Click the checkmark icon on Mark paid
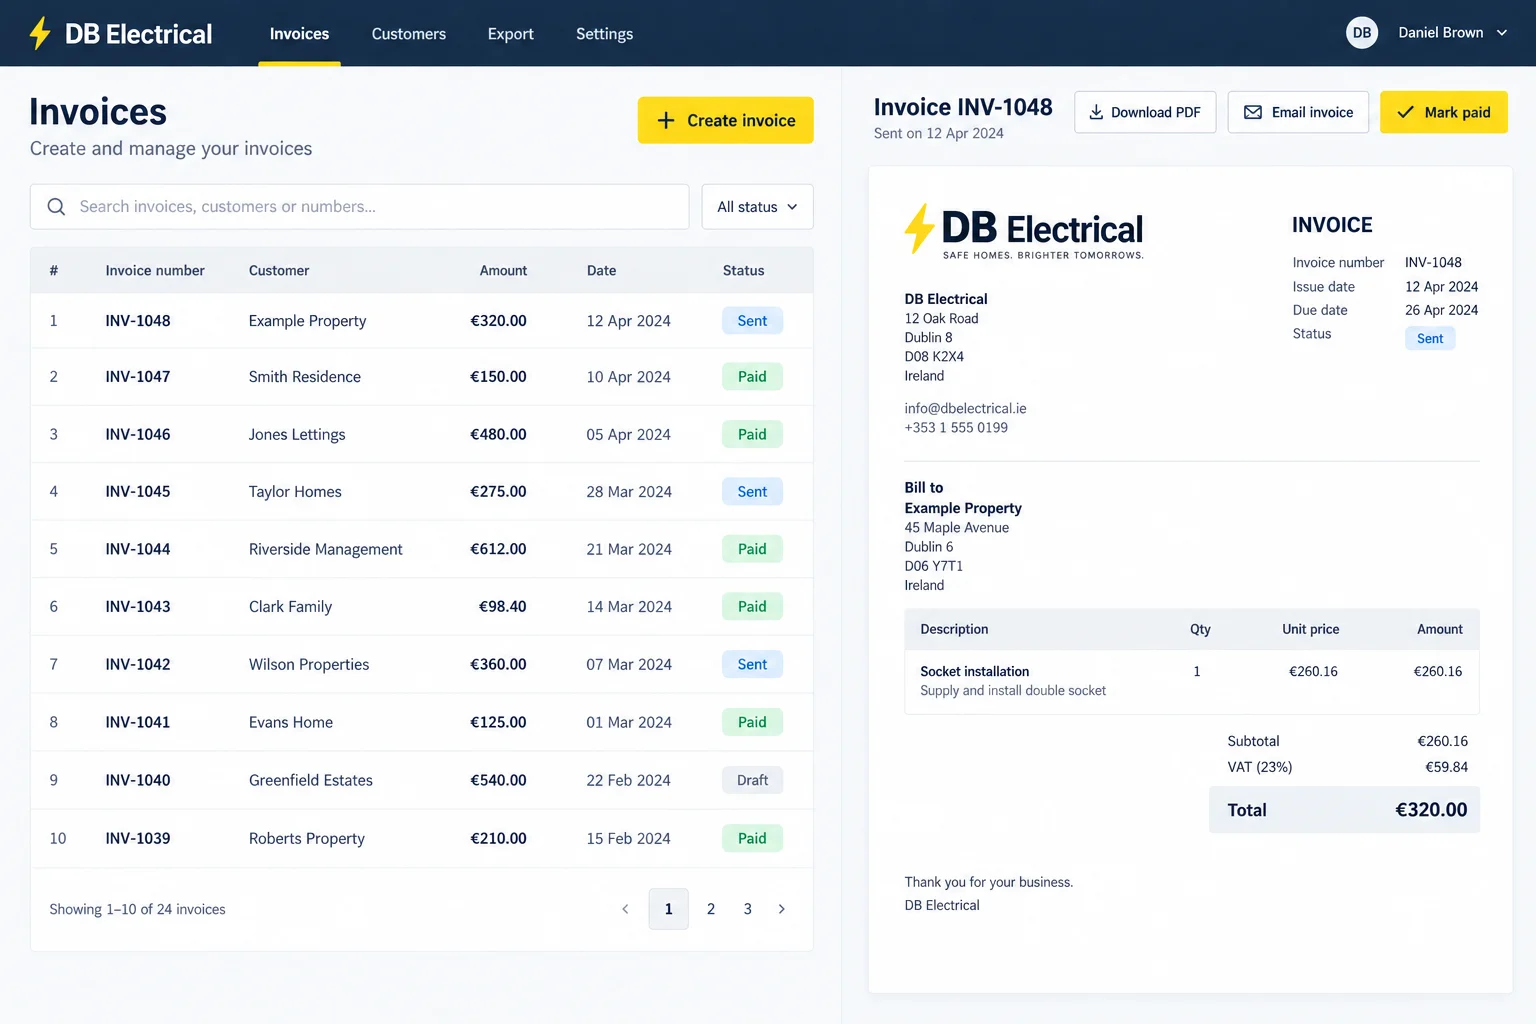Image resolution: width=1536 pixels, height=1024 pixels. [x=1406, y=112]
